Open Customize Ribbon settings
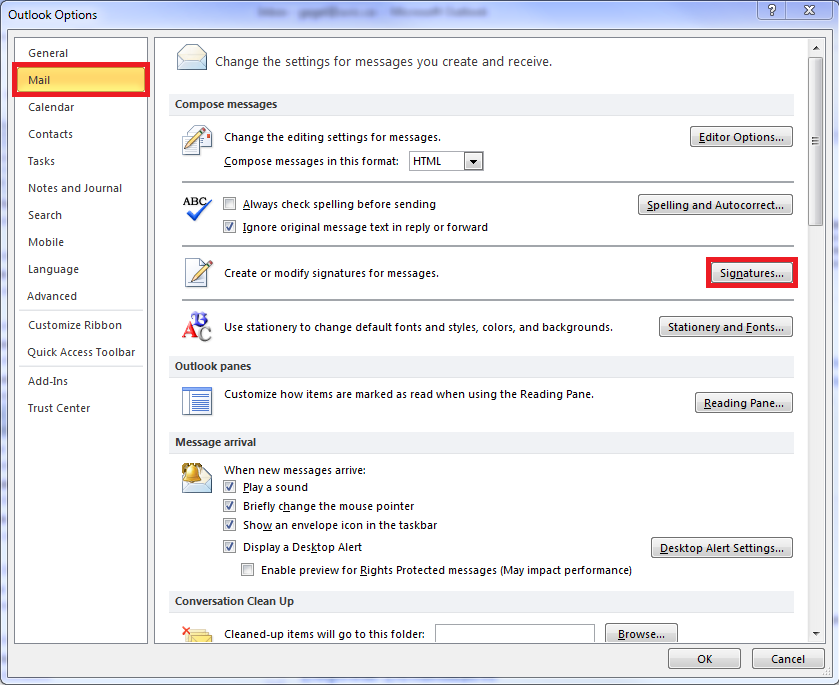Screen dimensions: 839x685 (x=81, y=325)
